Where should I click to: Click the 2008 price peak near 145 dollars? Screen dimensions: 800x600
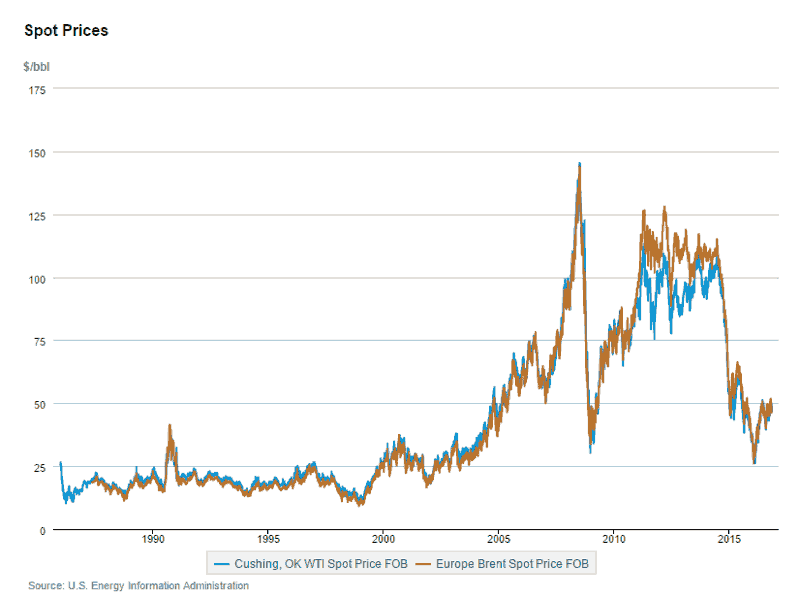(x=579, y=165)
